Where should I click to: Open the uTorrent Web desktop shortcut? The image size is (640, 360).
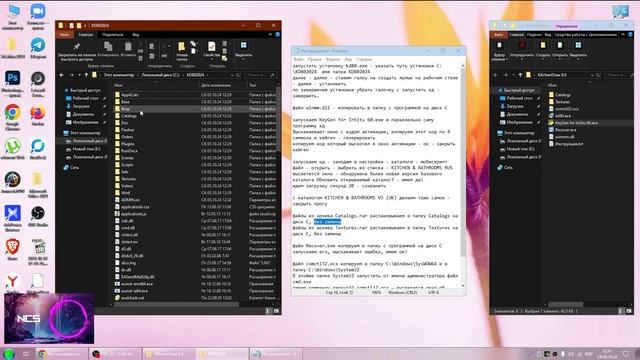[x=13, y=149]
